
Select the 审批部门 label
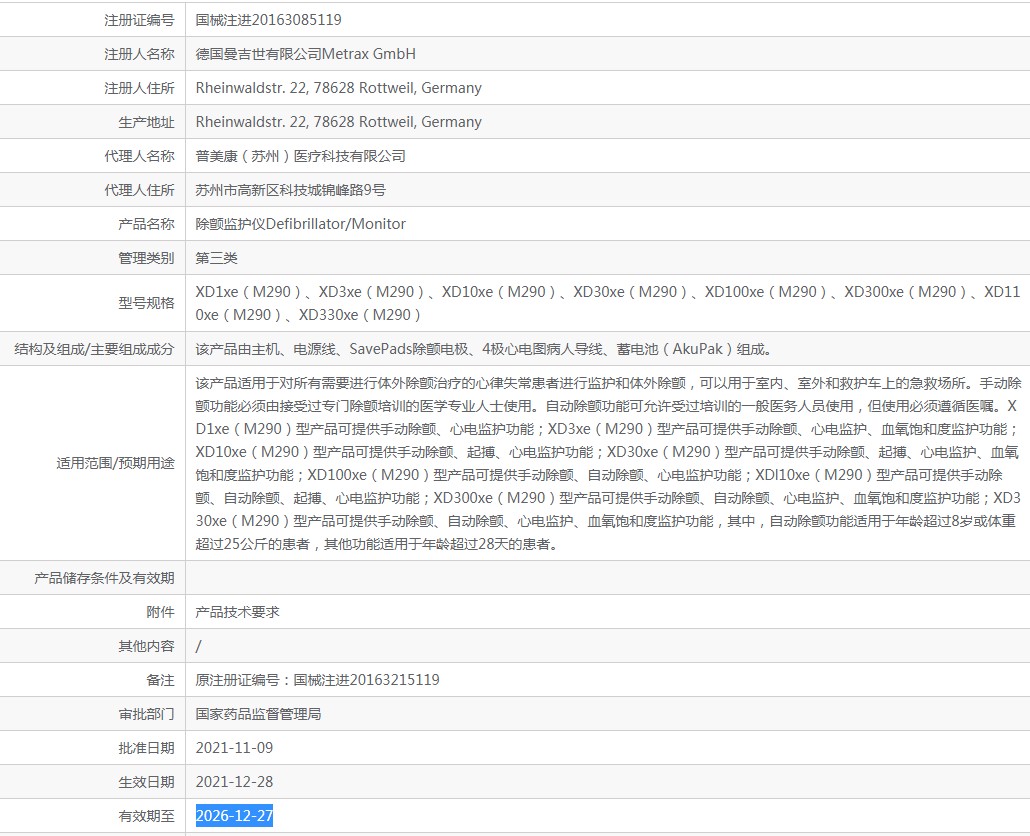tap(146, 714)
